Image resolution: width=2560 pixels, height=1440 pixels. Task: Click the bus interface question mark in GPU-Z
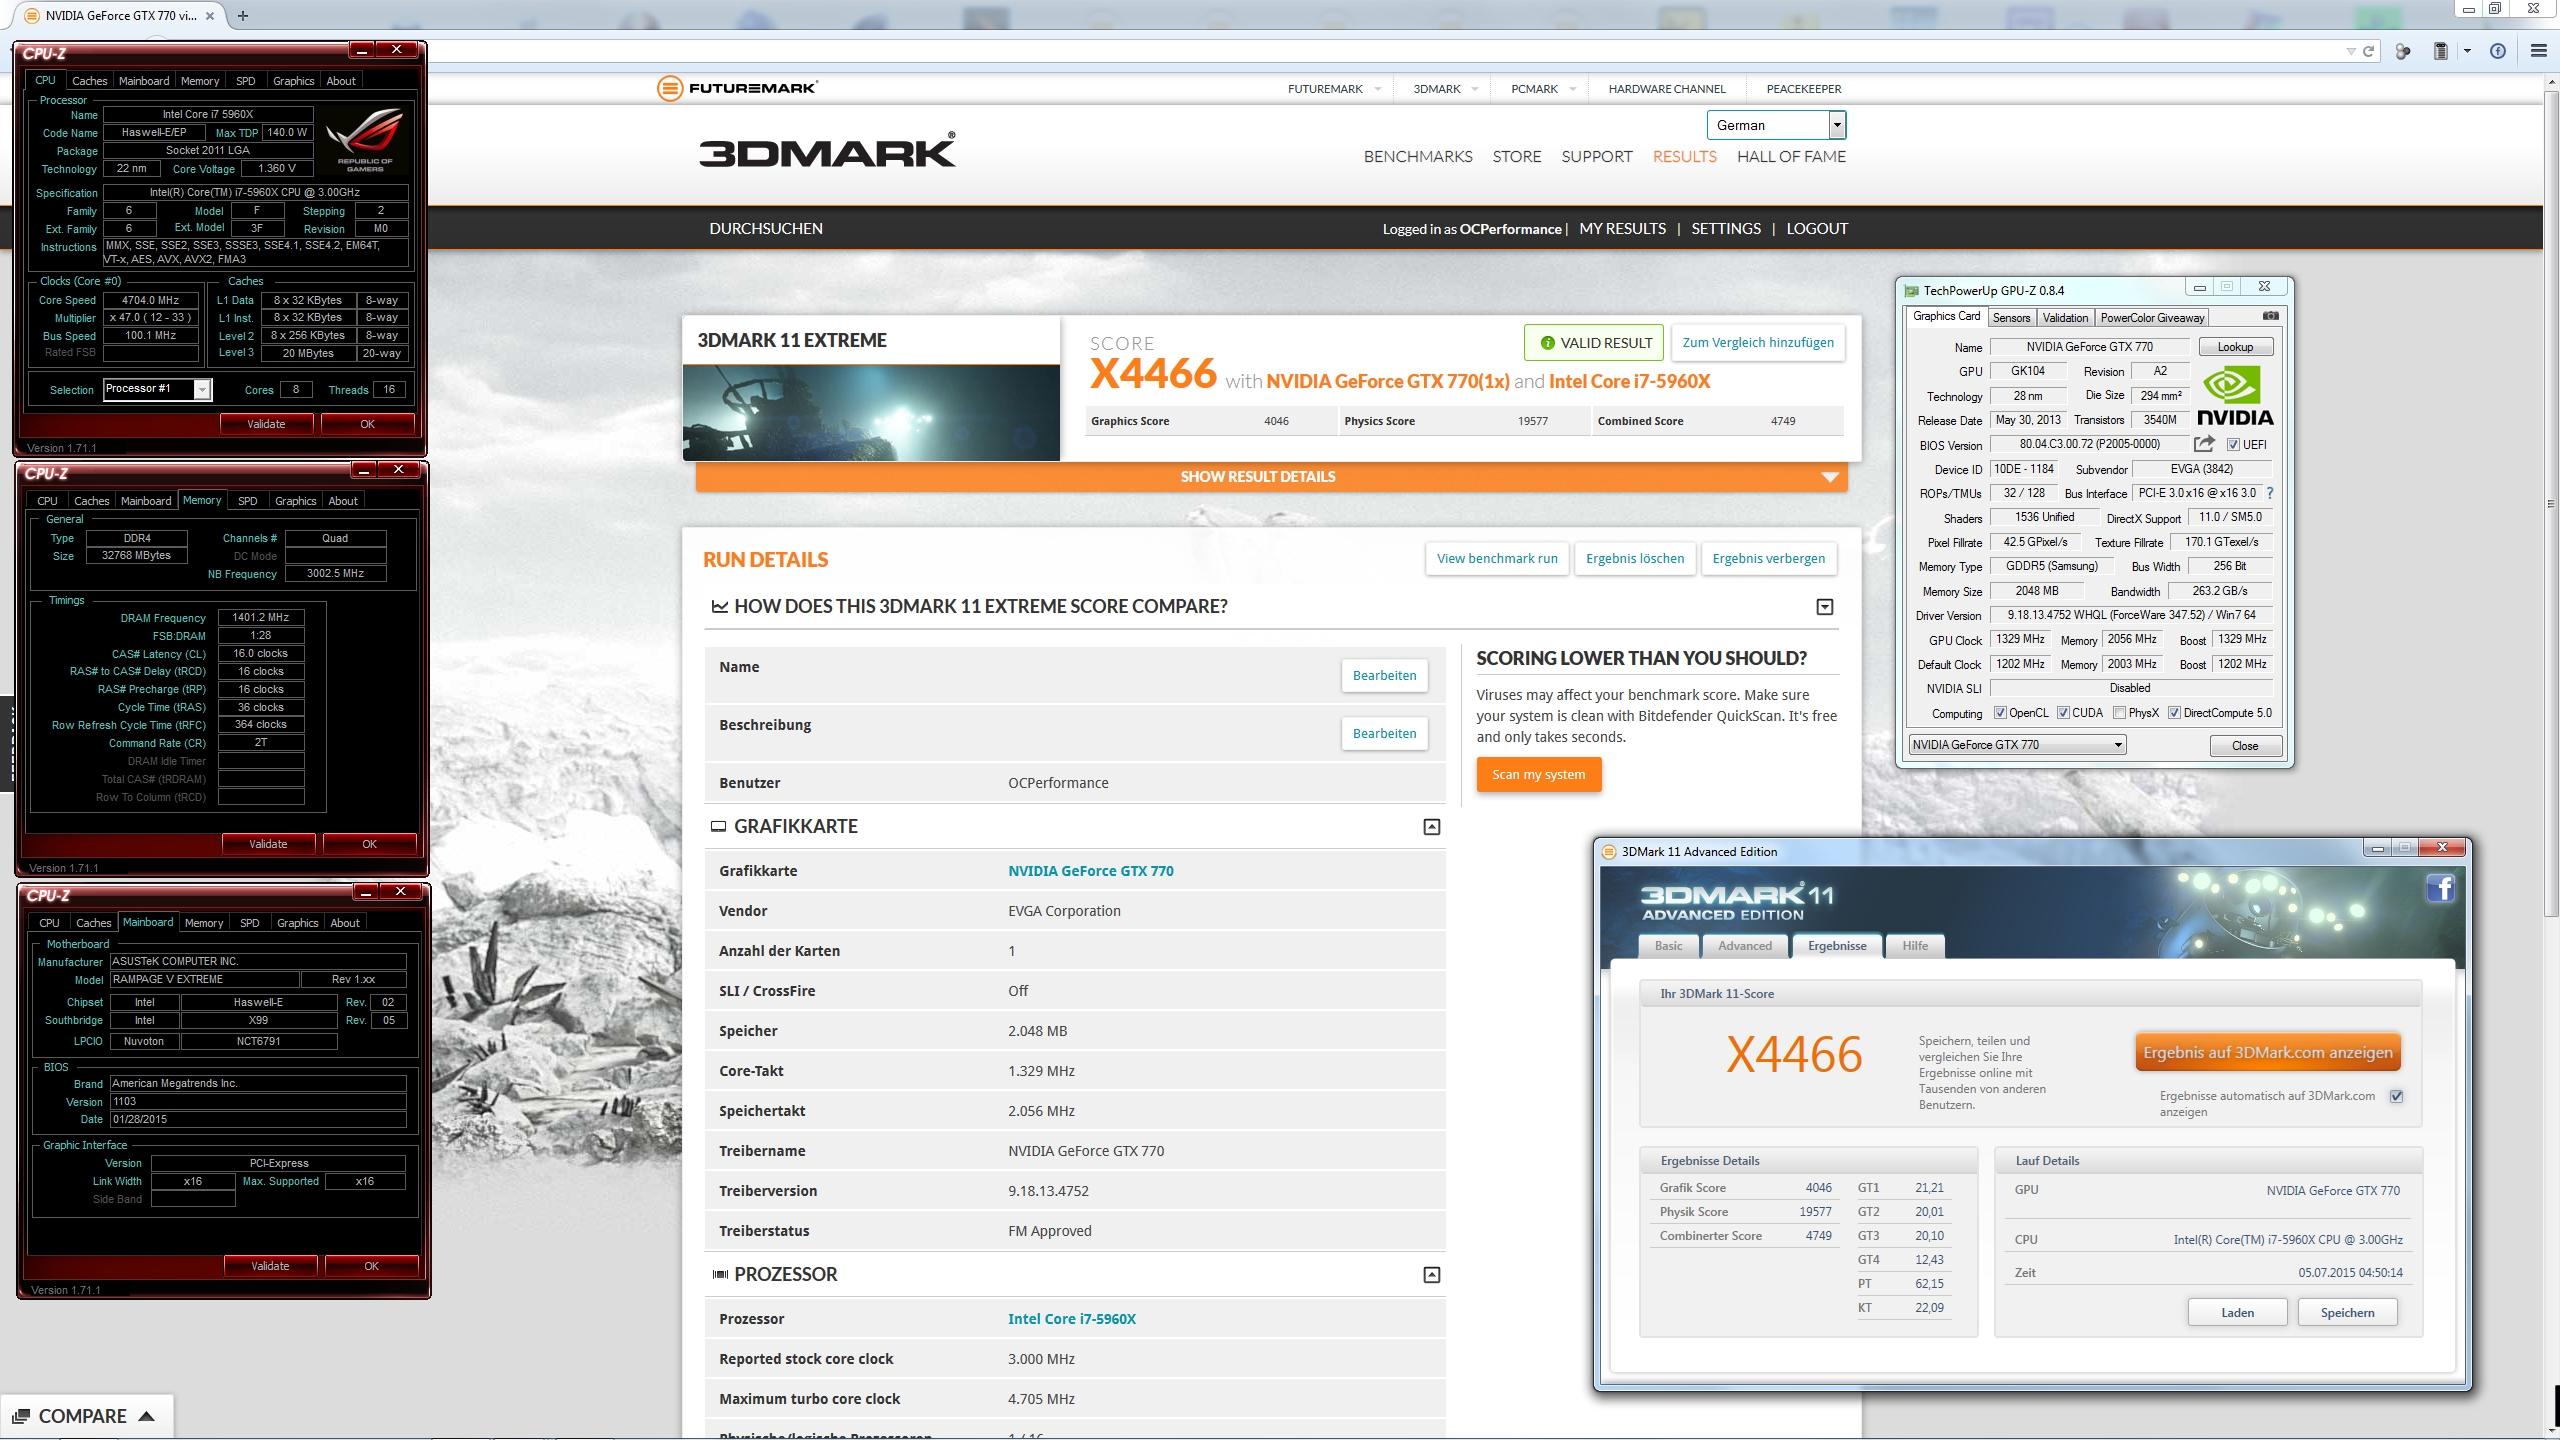2269,493
